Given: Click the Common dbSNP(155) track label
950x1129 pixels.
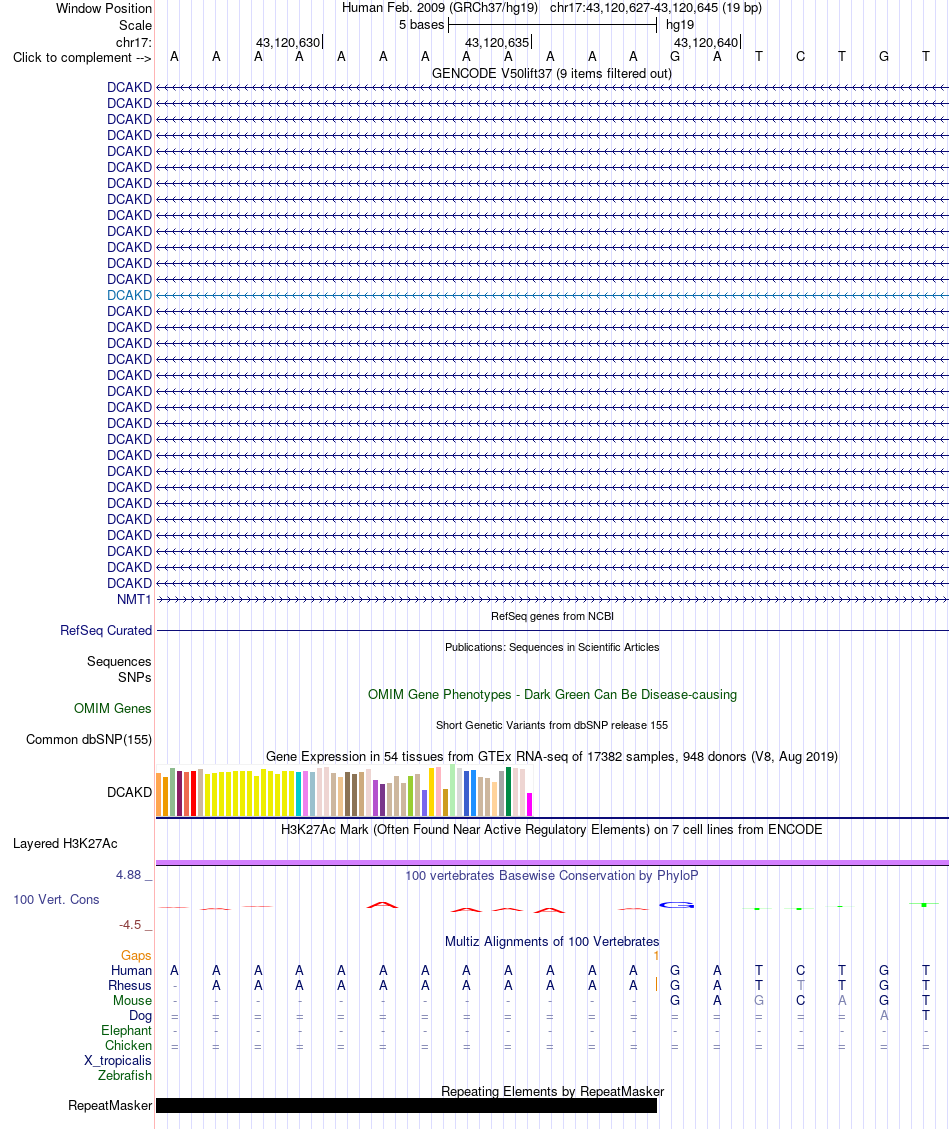Looking at the screenshot, I should pyautogui.click(x=89, y=739).
